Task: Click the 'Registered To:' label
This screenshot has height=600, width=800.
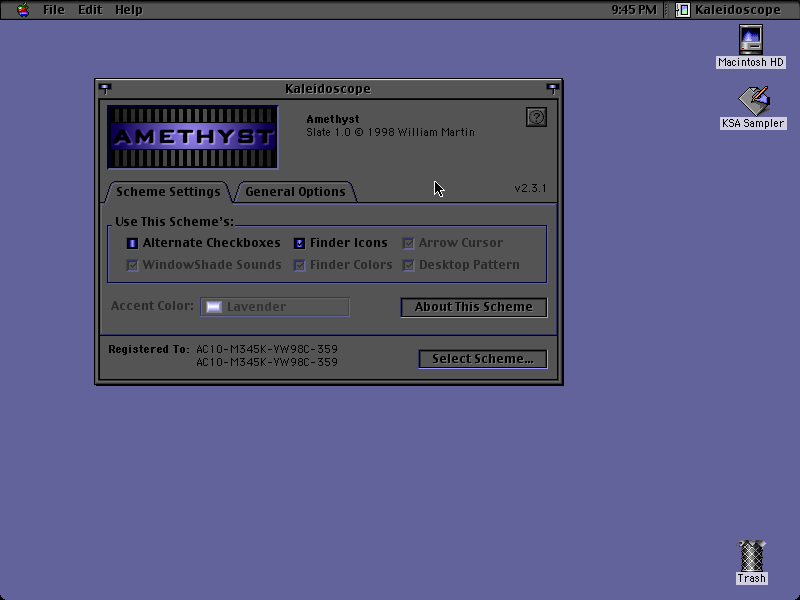Action: (x=148, y=349)
